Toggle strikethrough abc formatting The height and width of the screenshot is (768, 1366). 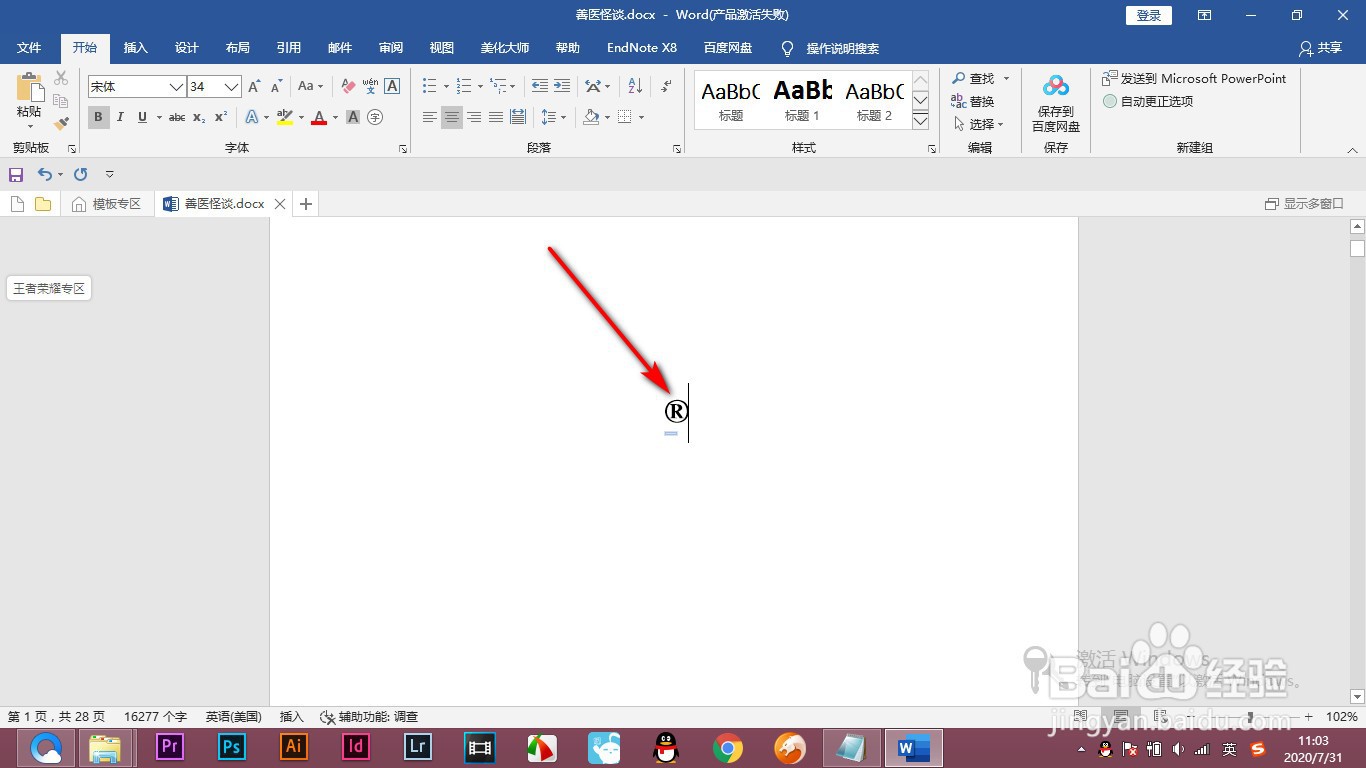(x=177, y=117)
